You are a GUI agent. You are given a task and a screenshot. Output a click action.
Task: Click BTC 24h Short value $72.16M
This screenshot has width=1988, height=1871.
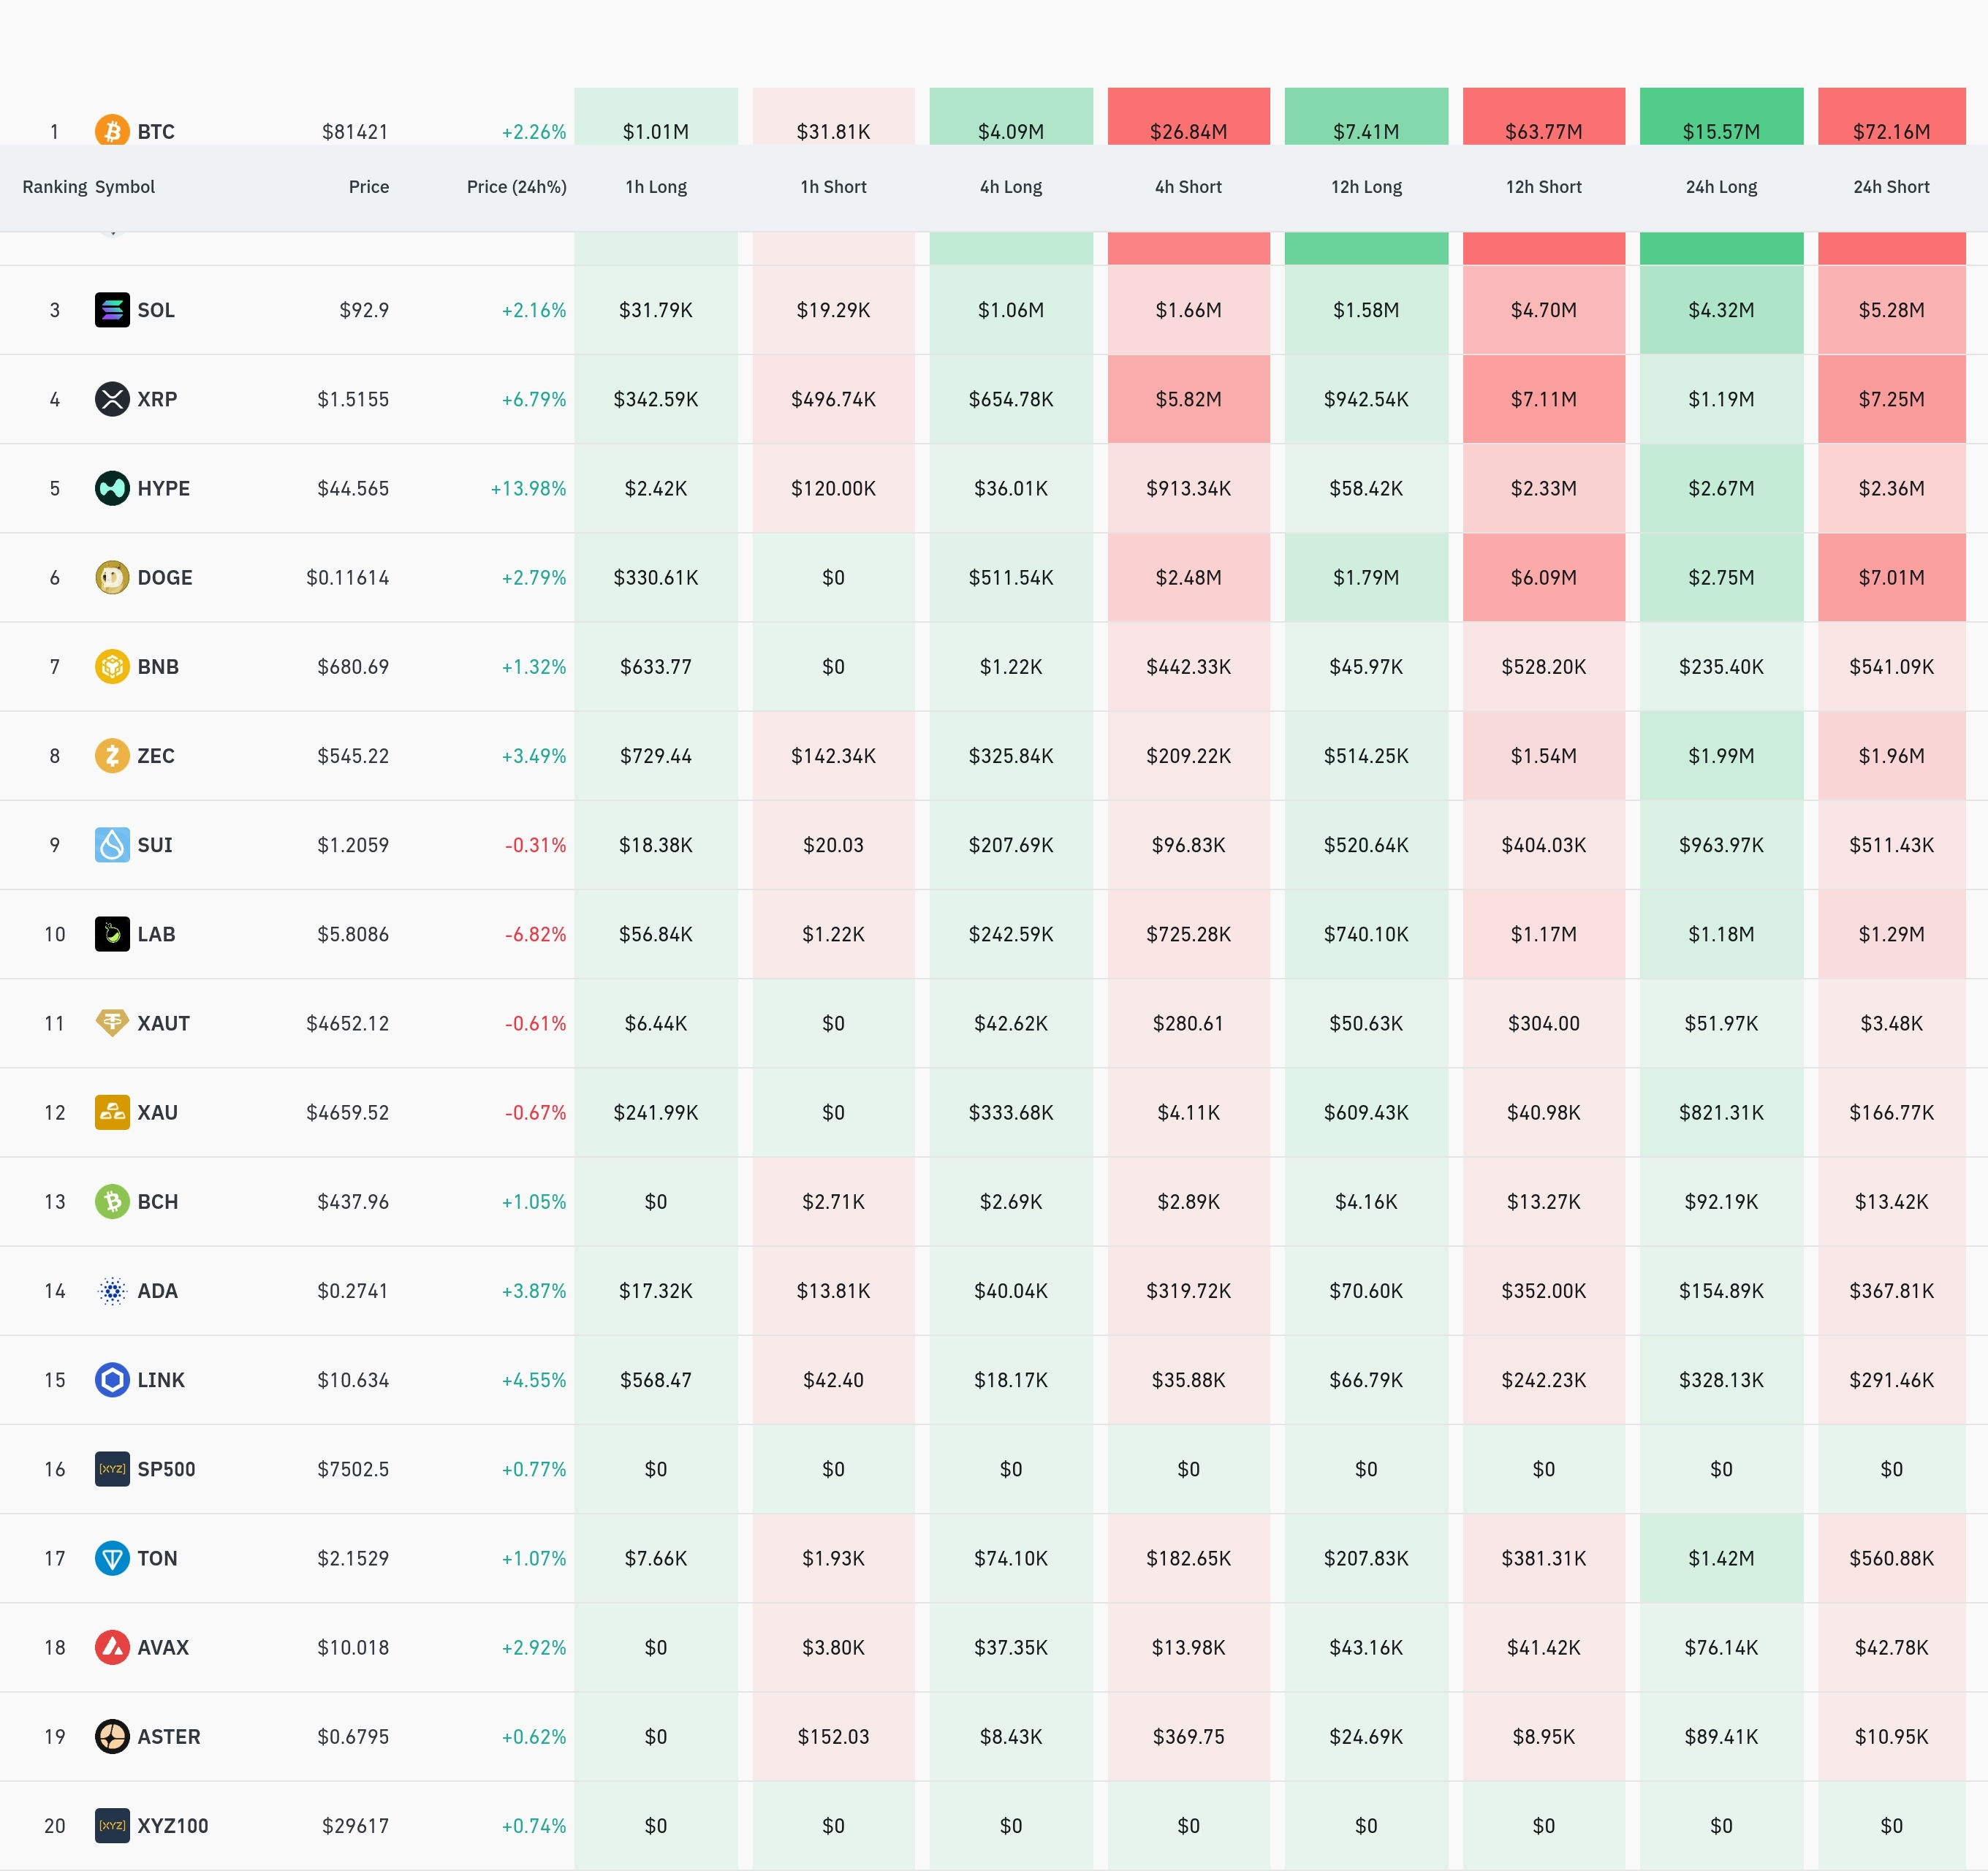coord(1891,132)
